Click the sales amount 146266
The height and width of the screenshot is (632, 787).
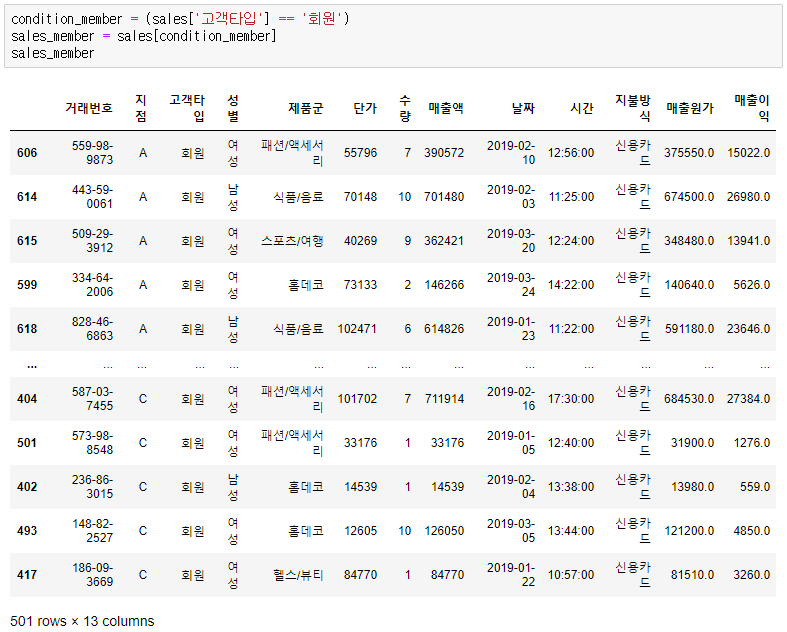click(x=444, y=285)
